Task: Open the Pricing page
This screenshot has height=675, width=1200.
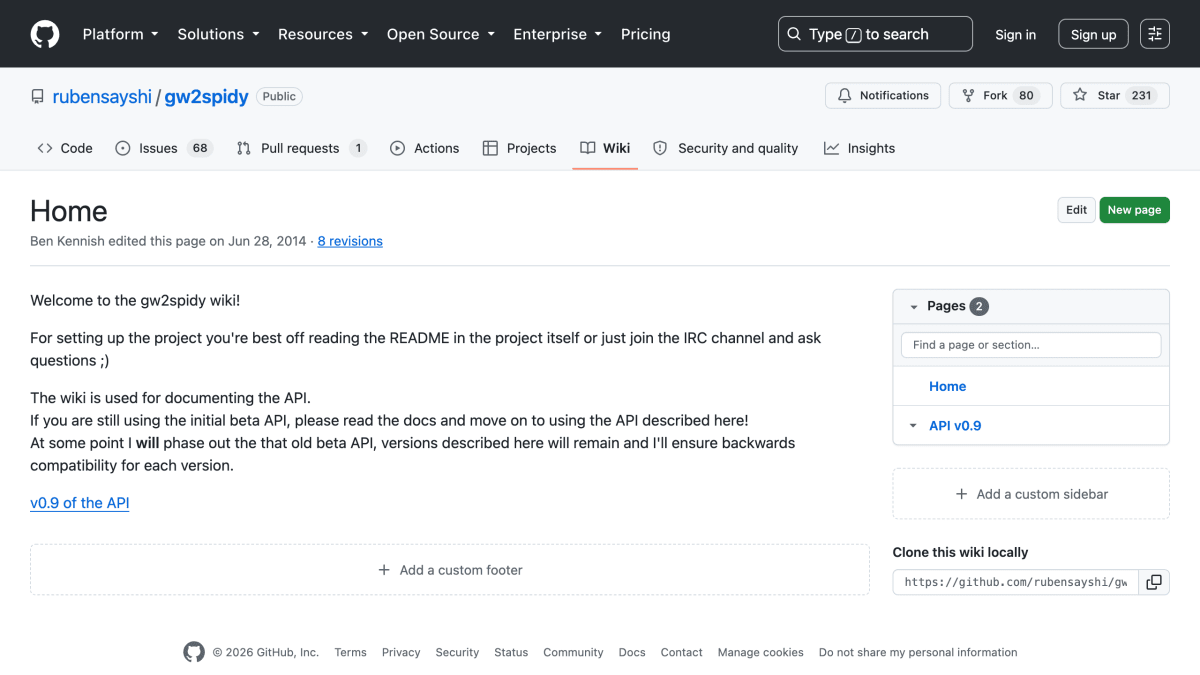Action: 645,34
